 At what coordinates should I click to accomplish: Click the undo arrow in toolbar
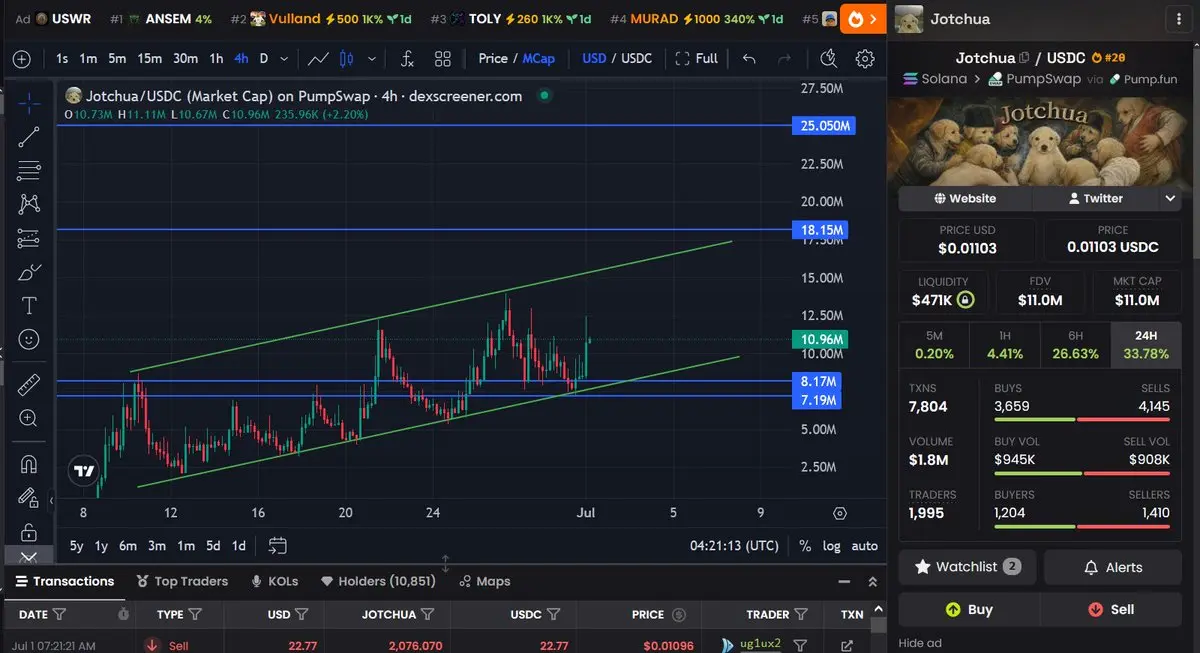(x=749, y=59)
